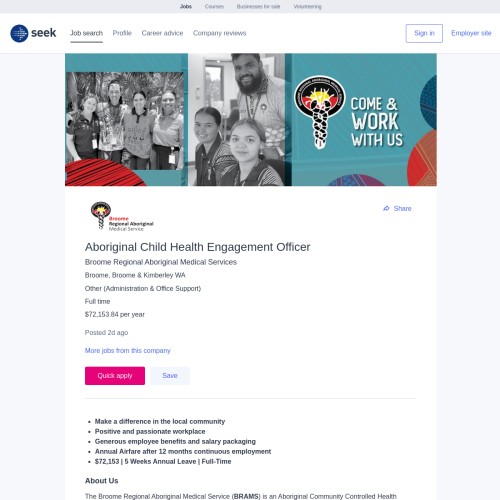This screenshot has height=500, width=500.
Task: Open More jobs from this company
Action: tap(128, 350)
